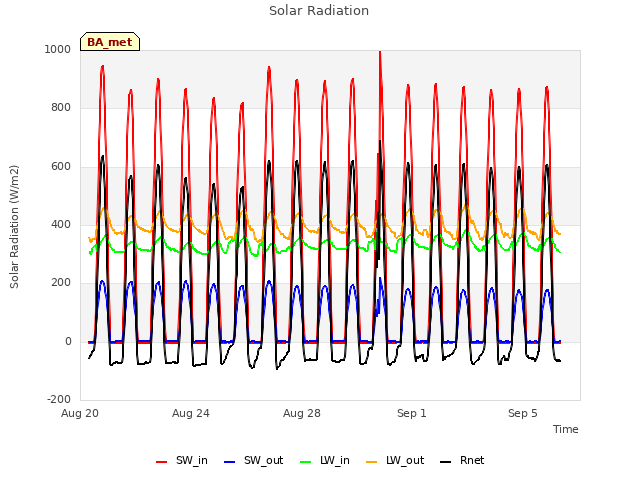The width and height of the screenshot is (640, 480).
Task: Click the Sep 5 x-axis label
Action: (x=523, y=413)
